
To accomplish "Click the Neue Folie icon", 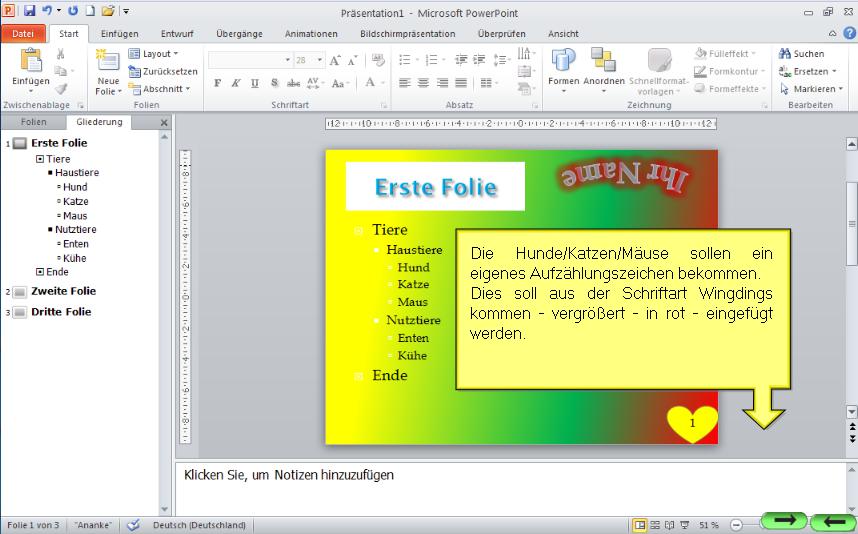I will 107,62.
